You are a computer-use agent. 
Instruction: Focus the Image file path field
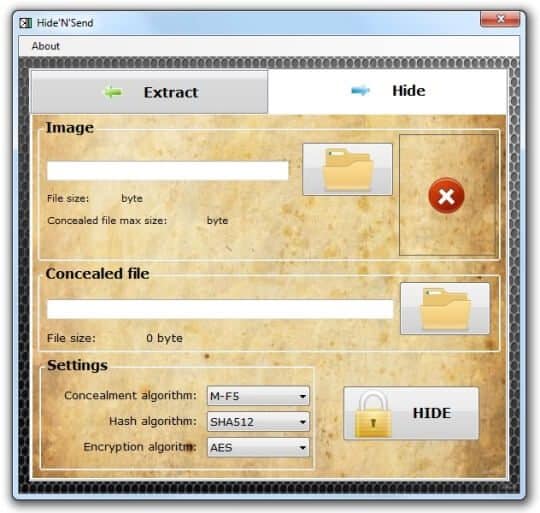[168, 170]
